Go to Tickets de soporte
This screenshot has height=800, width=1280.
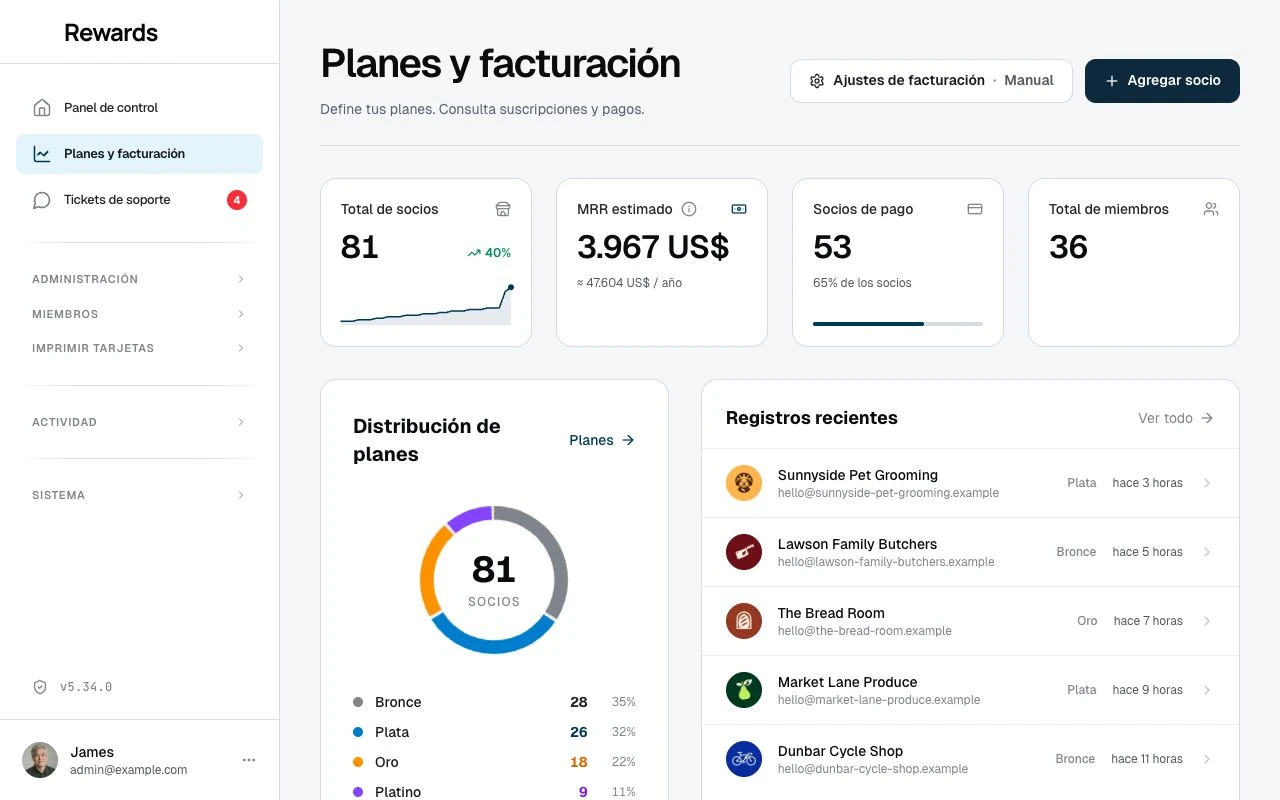[x=139, y=200]
